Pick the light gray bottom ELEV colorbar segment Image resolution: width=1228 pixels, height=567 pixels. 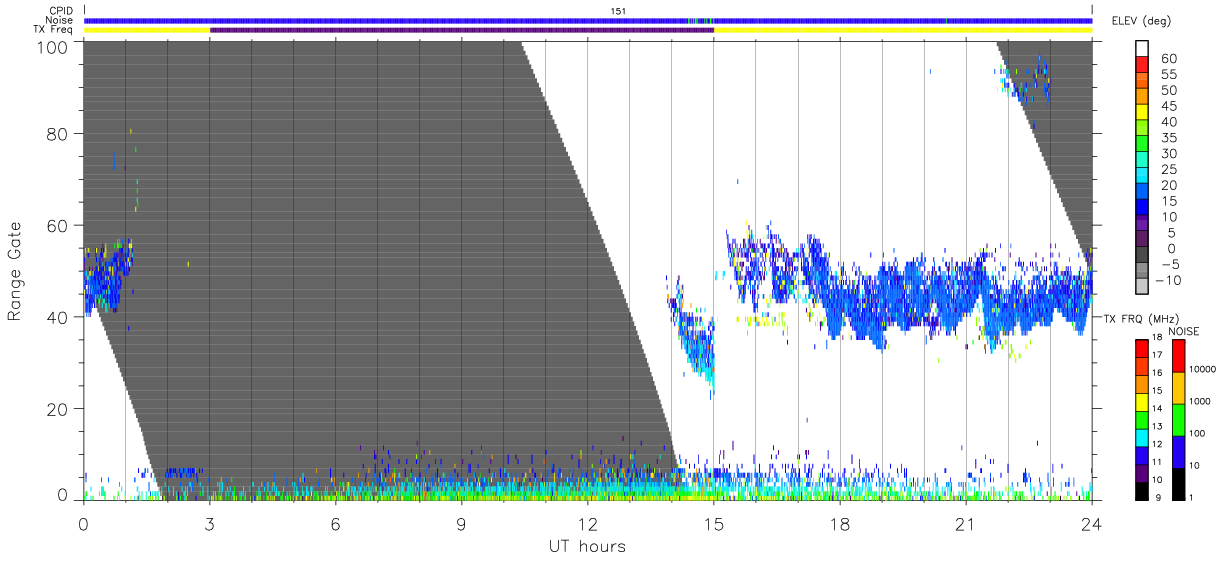(1143, 286)
